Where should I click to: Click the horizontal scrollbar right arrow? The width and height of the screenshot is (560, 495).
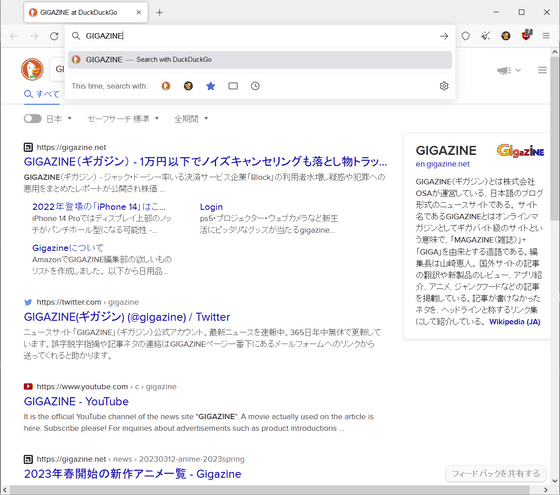[545, 489]
